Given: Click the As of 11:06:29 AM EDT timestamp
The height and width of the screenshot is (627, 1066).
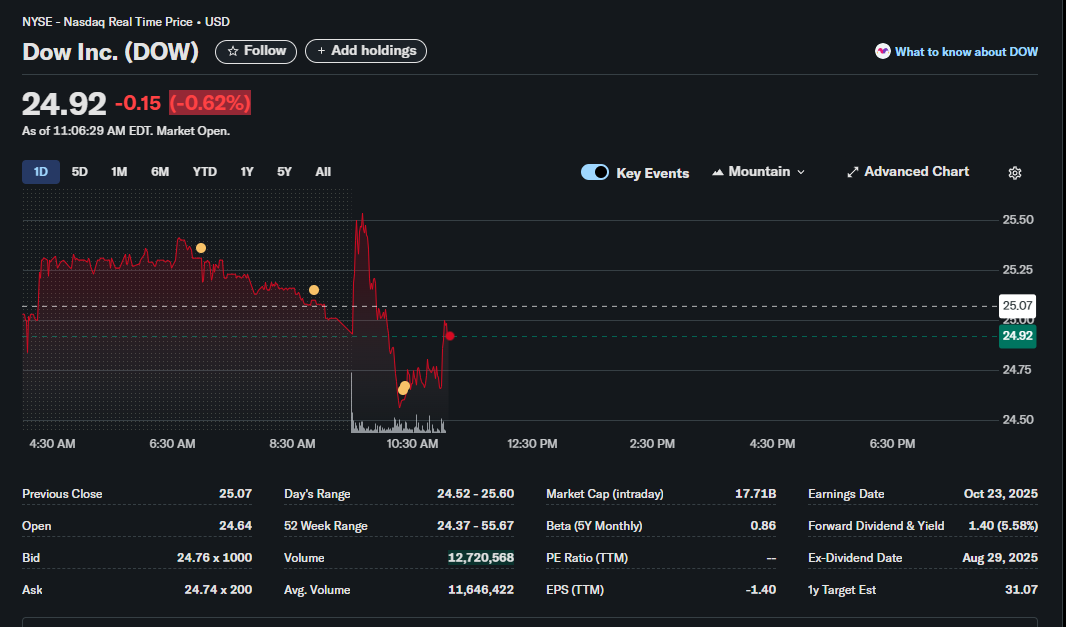Looking at the screenshot, I should [x=126, y=131].
